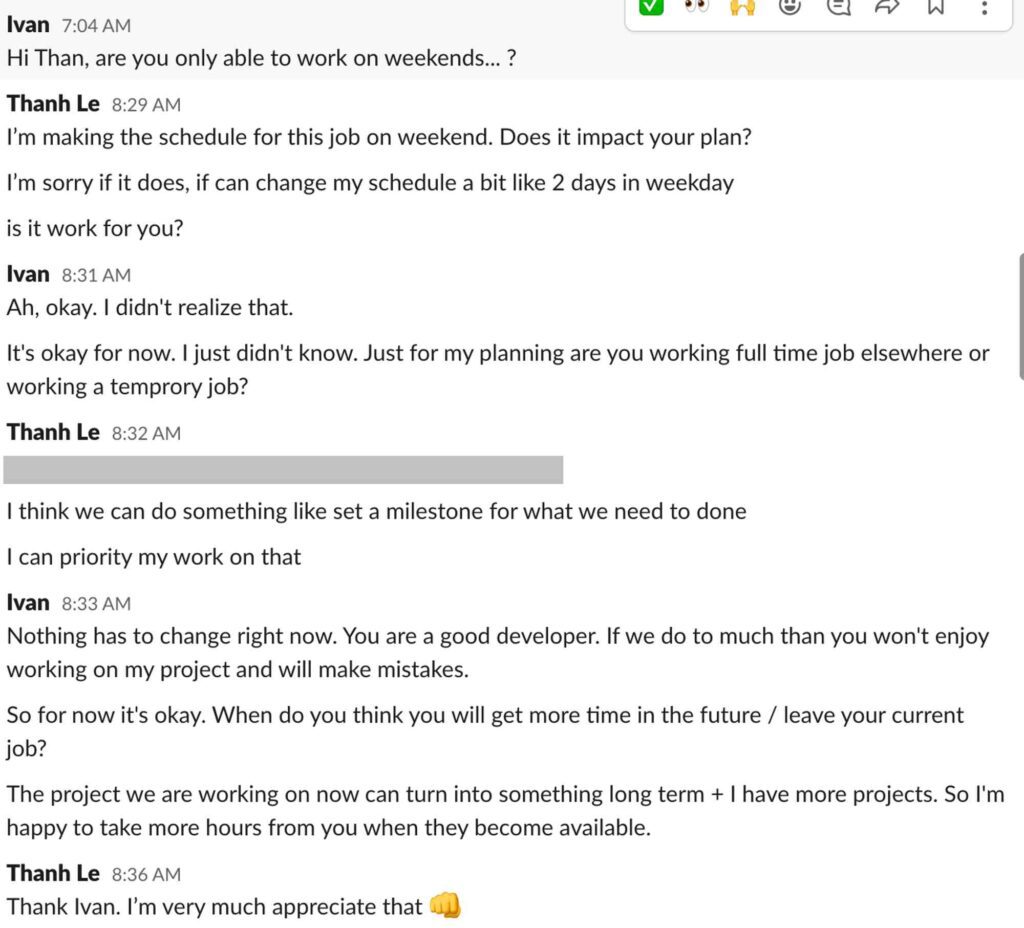Reply in thread via speech bubble icon
This screenshot has width=1024, height=928.
[x=838, y=10]
